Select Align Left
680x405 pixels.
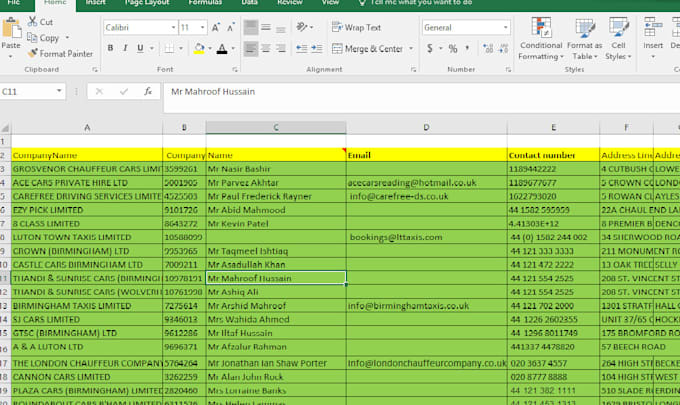(x=251, y=48)
